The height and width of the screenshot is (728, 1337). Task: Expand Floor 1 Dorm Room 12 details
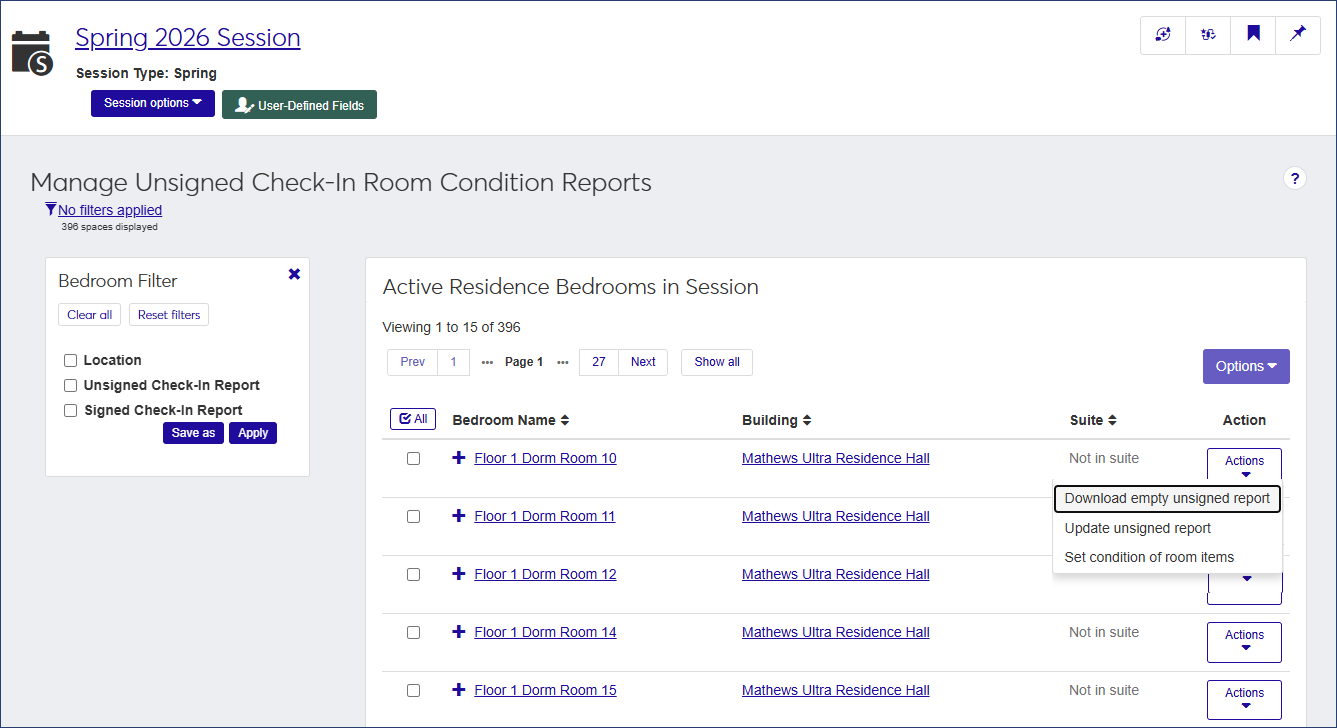pyautogui.click(x=458, y=574)
